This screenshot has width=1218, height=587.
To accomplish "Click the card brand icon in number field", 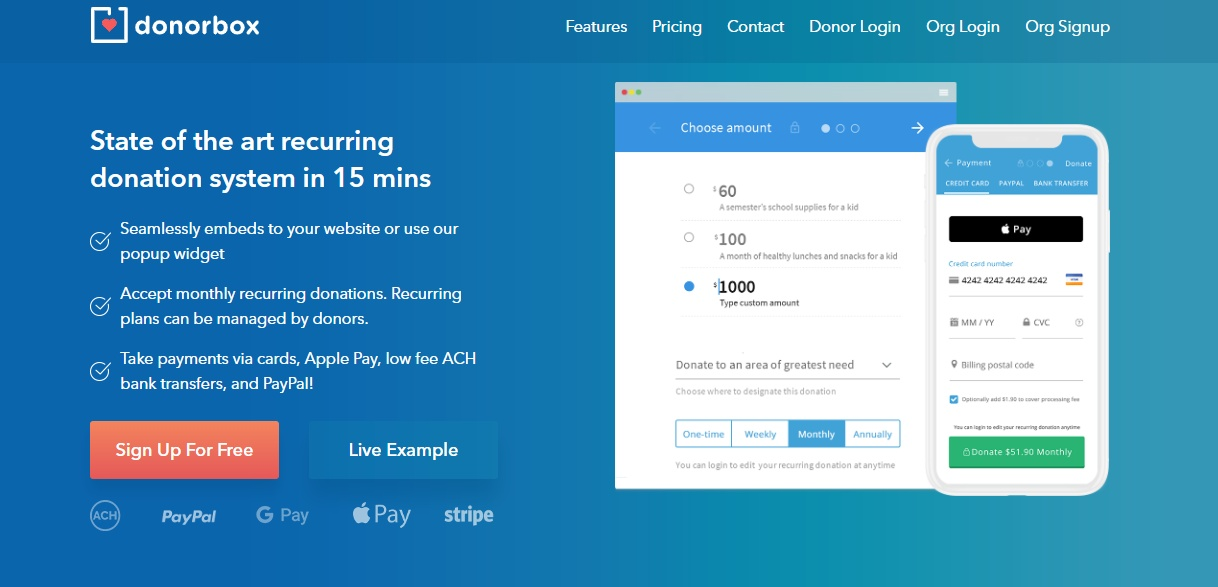I will [x=1074, y=280].
